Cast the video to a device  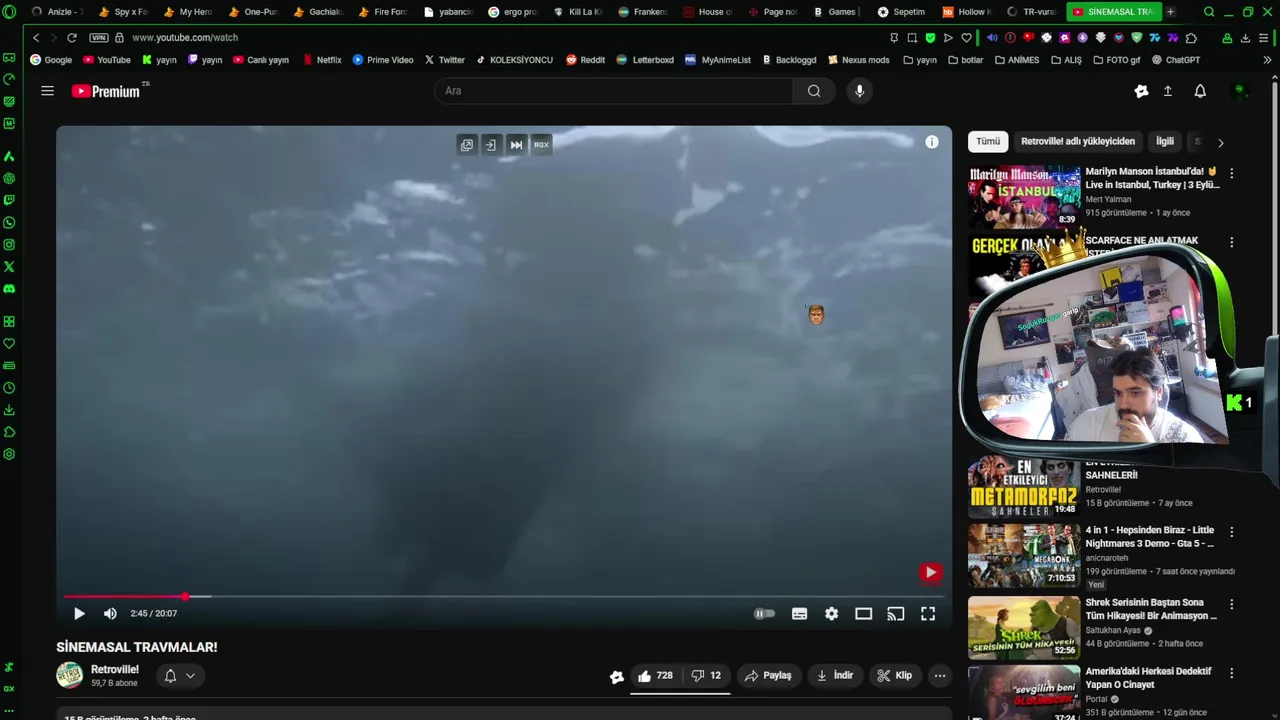pyautogui.click(x=896, y=614)
